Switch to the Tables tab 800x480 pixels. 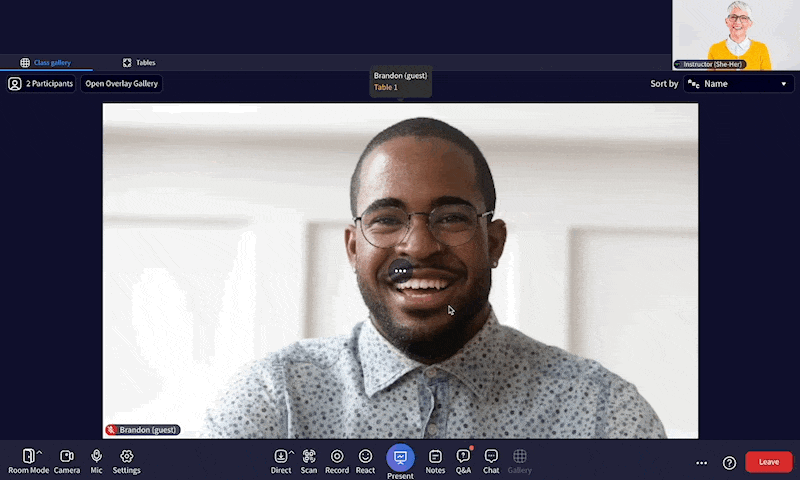pos(139,62)
